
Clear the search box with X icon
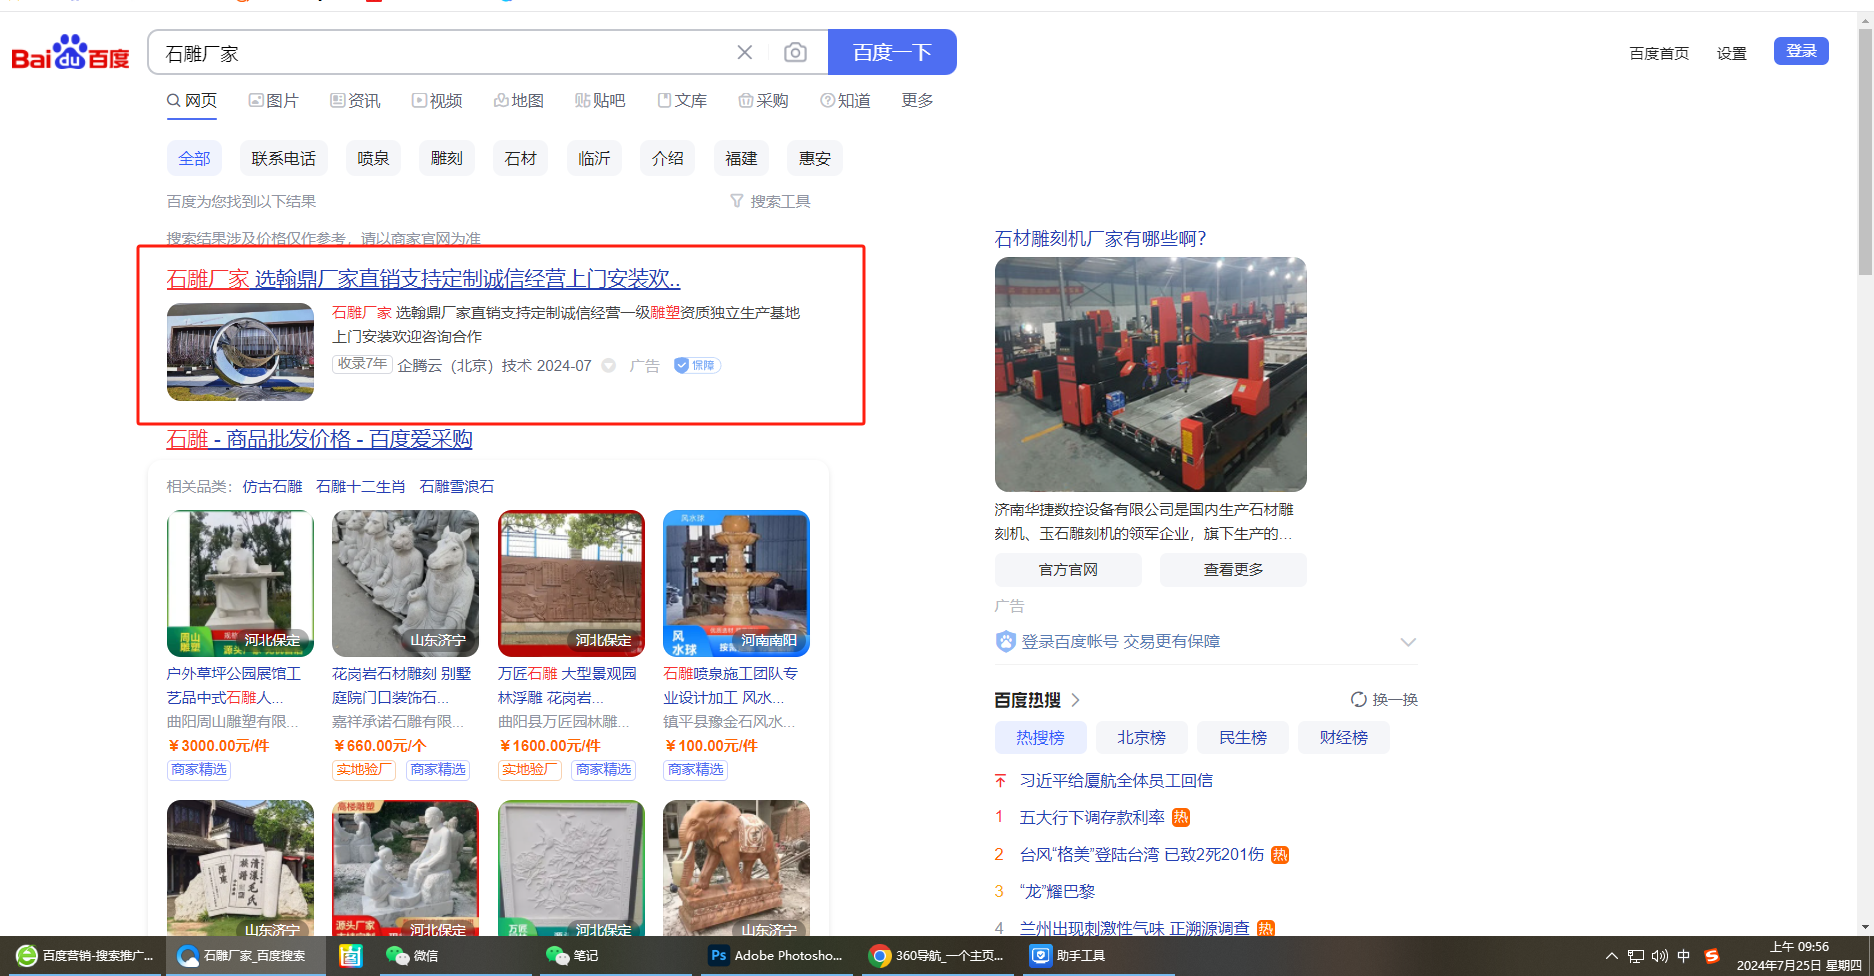tap(745, 53)
